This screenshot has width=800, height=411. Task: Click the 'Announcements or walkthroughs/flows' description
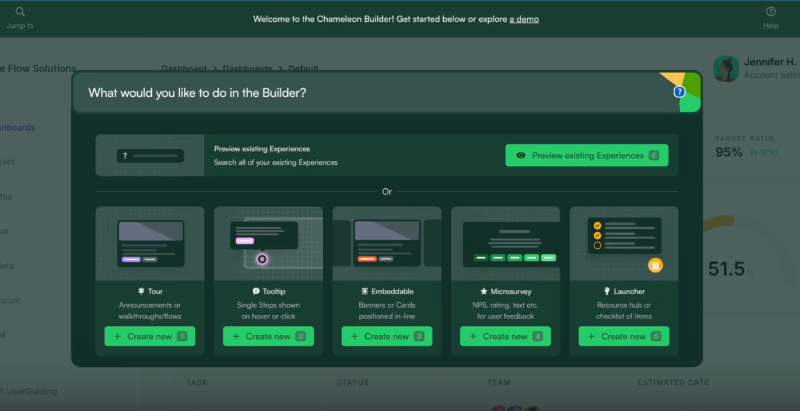pyautogui.click(x=150, y=311)
